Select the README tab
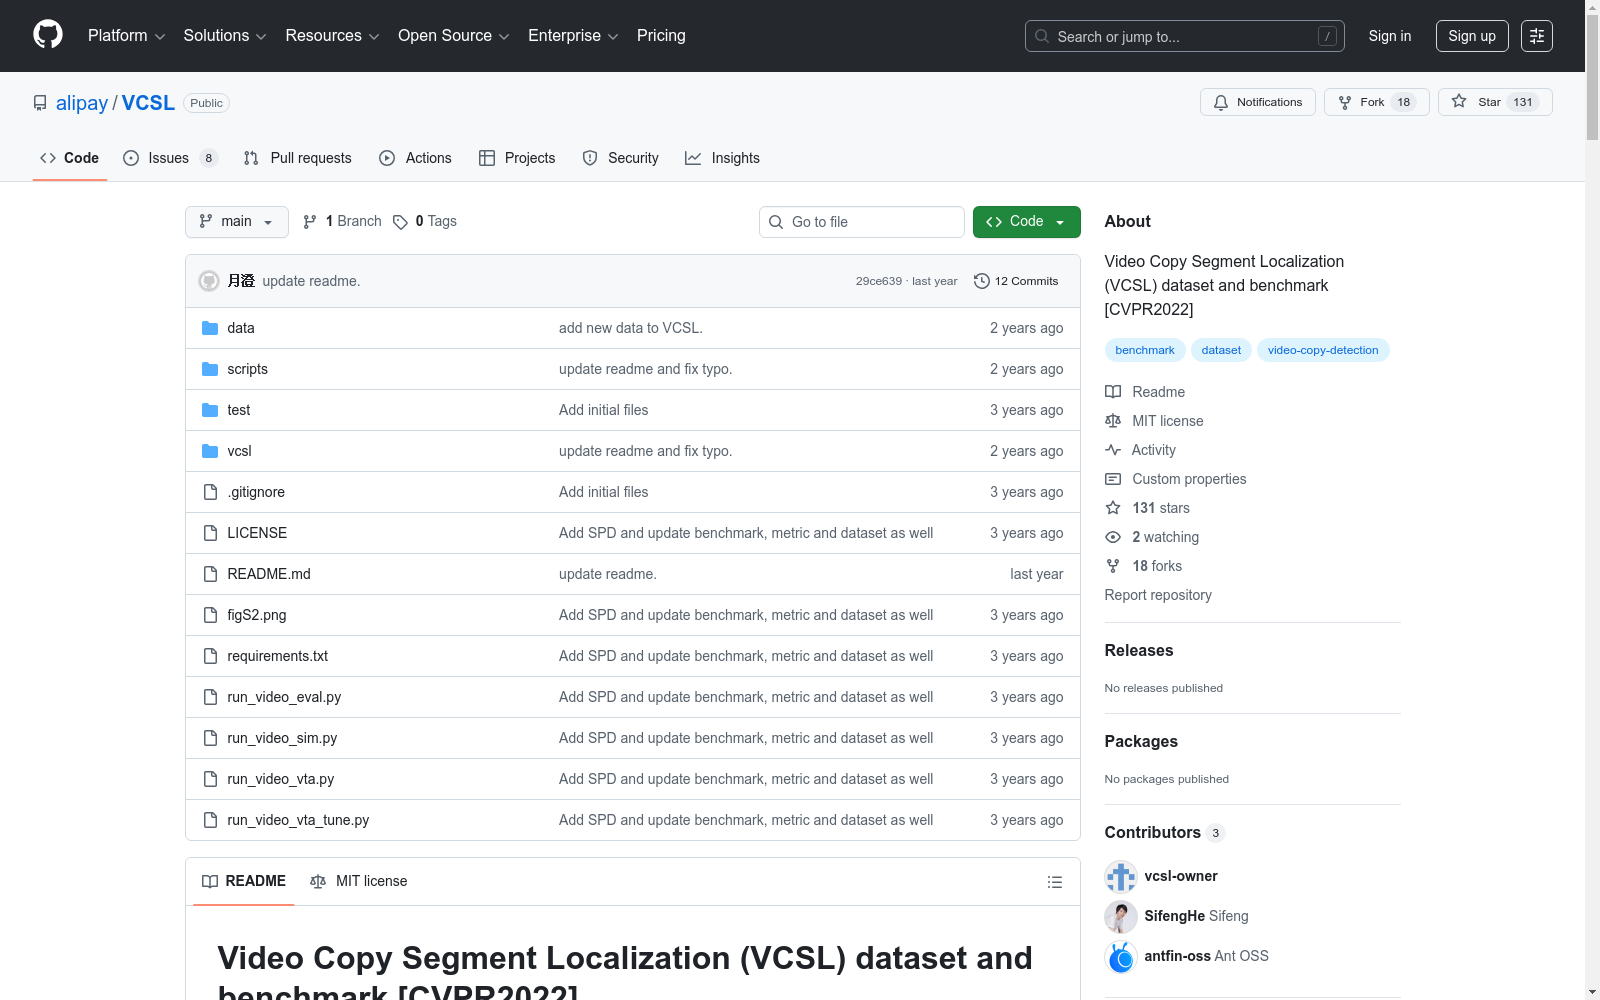 point(244,881)
